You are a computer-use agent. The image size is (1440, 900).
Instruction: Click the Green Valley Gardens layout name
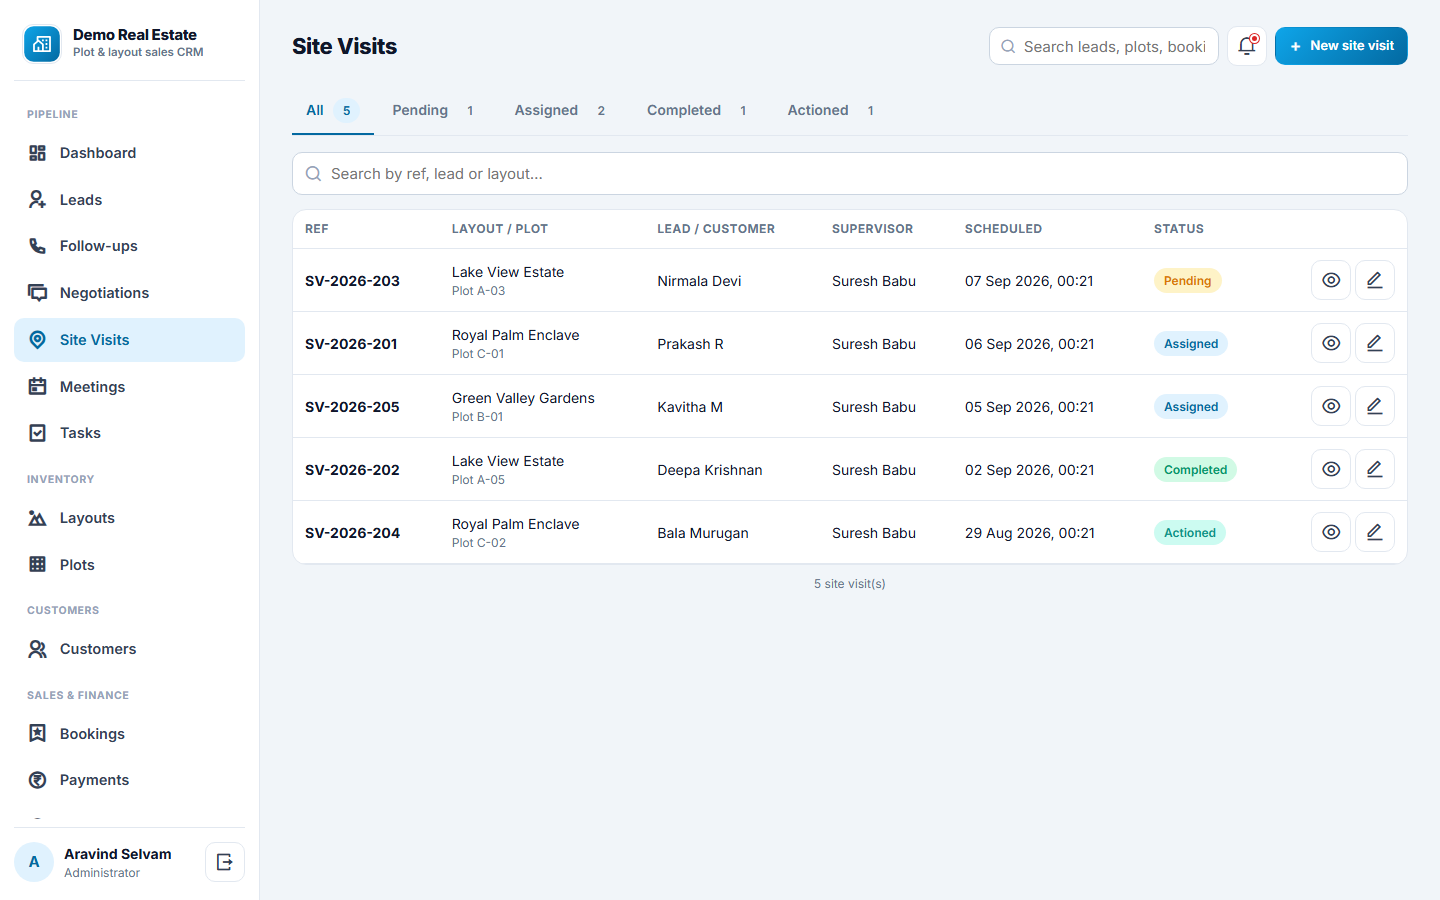coord(523,398)
